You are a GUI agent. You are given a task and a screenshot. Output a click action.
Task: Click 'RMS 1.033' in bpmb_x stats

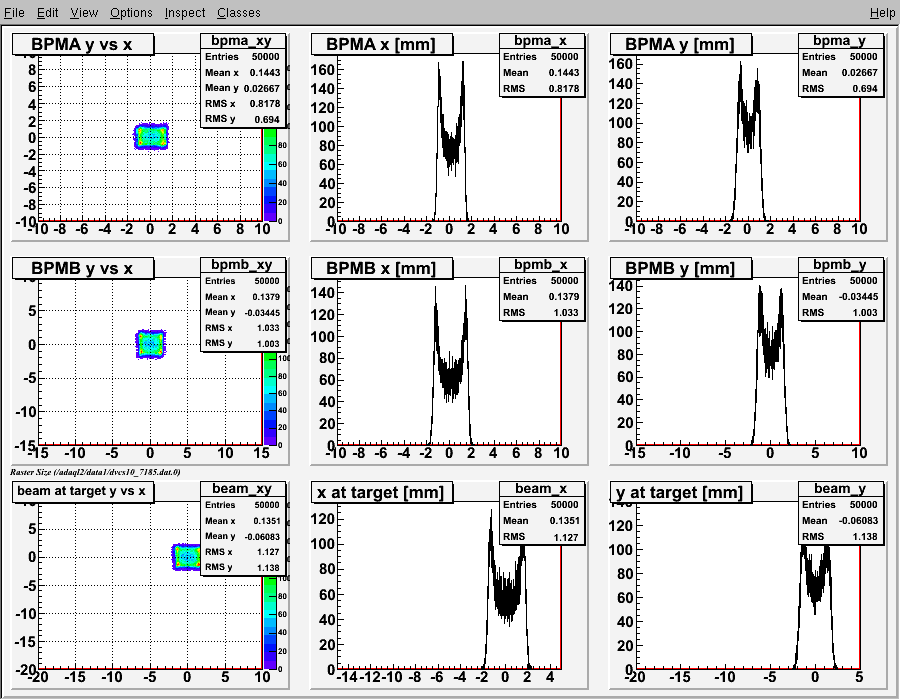coord(541,312)
